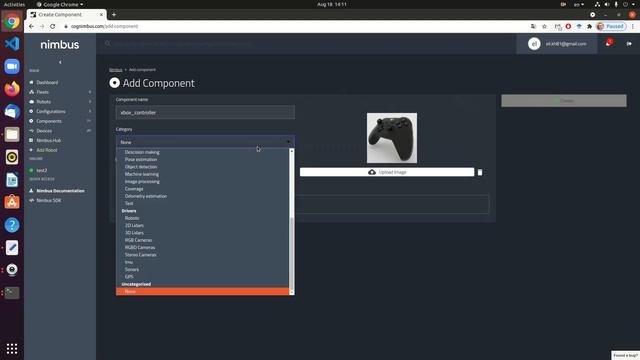This screenshot has width=640, height=360.
Task: Open the user account email menu
Action: click(557, 44)
